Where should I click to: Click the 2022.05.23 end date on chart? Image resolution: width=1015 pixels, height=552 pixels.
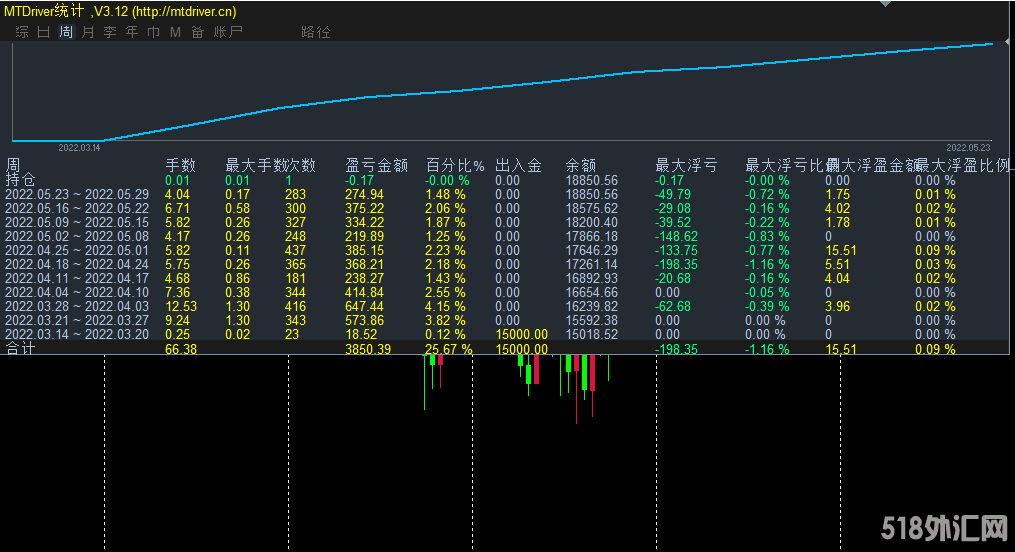pos(967,147)
